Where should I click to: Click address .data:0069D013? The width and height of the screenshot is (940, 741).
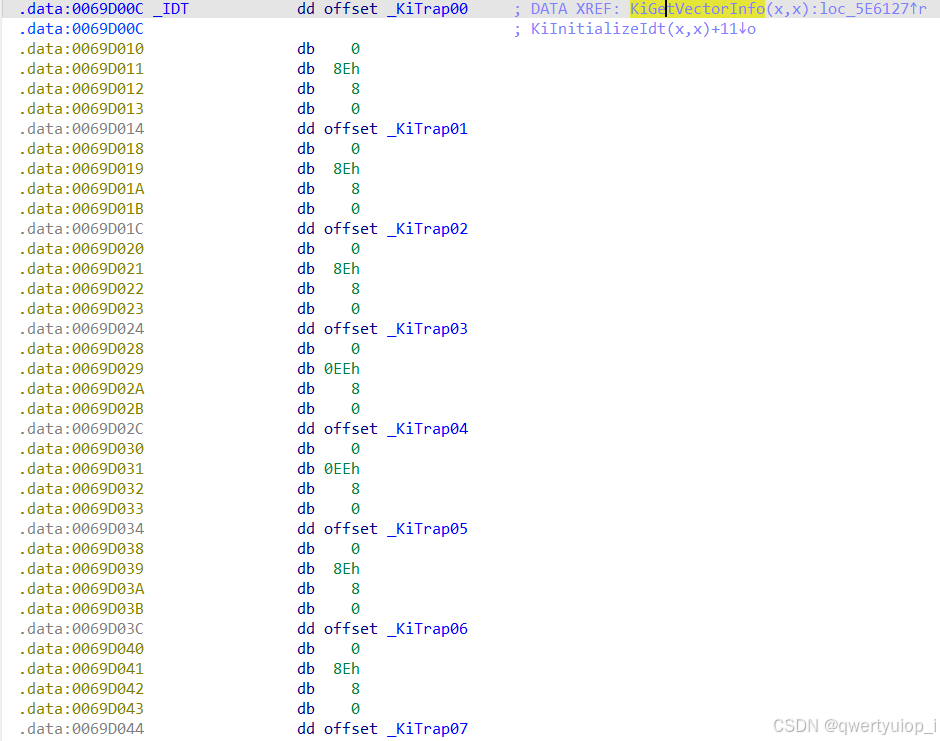coord(82,109)
